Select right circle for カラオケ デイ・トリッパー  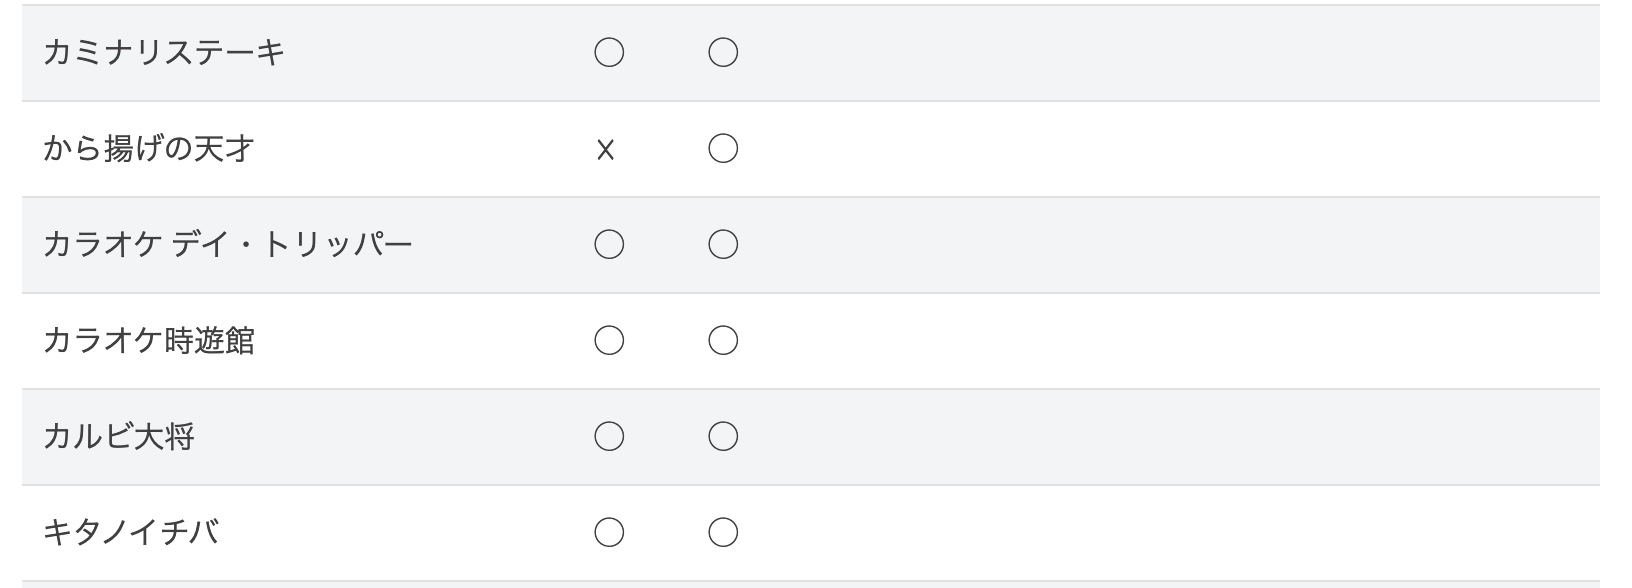(x=723, y=244)
